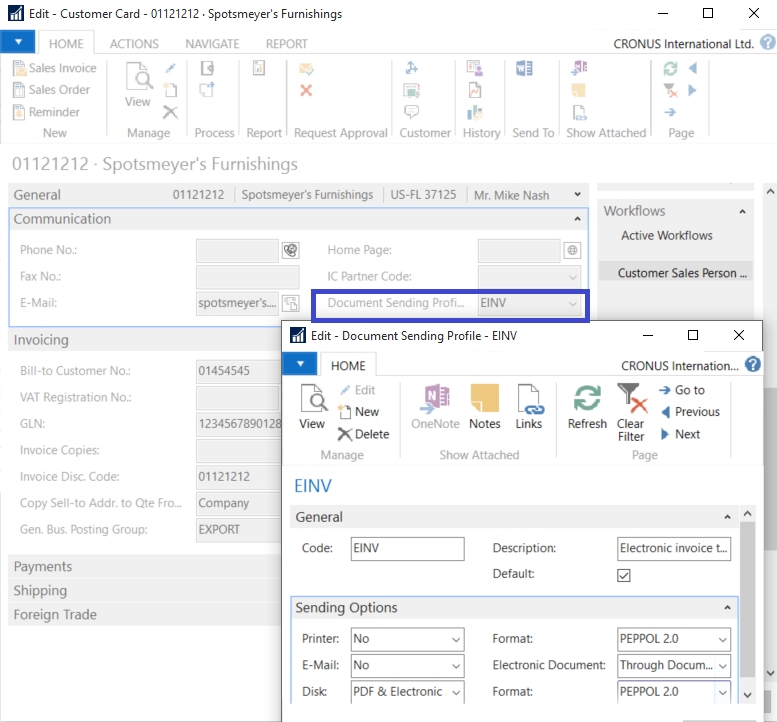The height and width of the screenshot is (722, 777).
Task: Open the Printer dropdown
Action: click(x=456, y=638)
